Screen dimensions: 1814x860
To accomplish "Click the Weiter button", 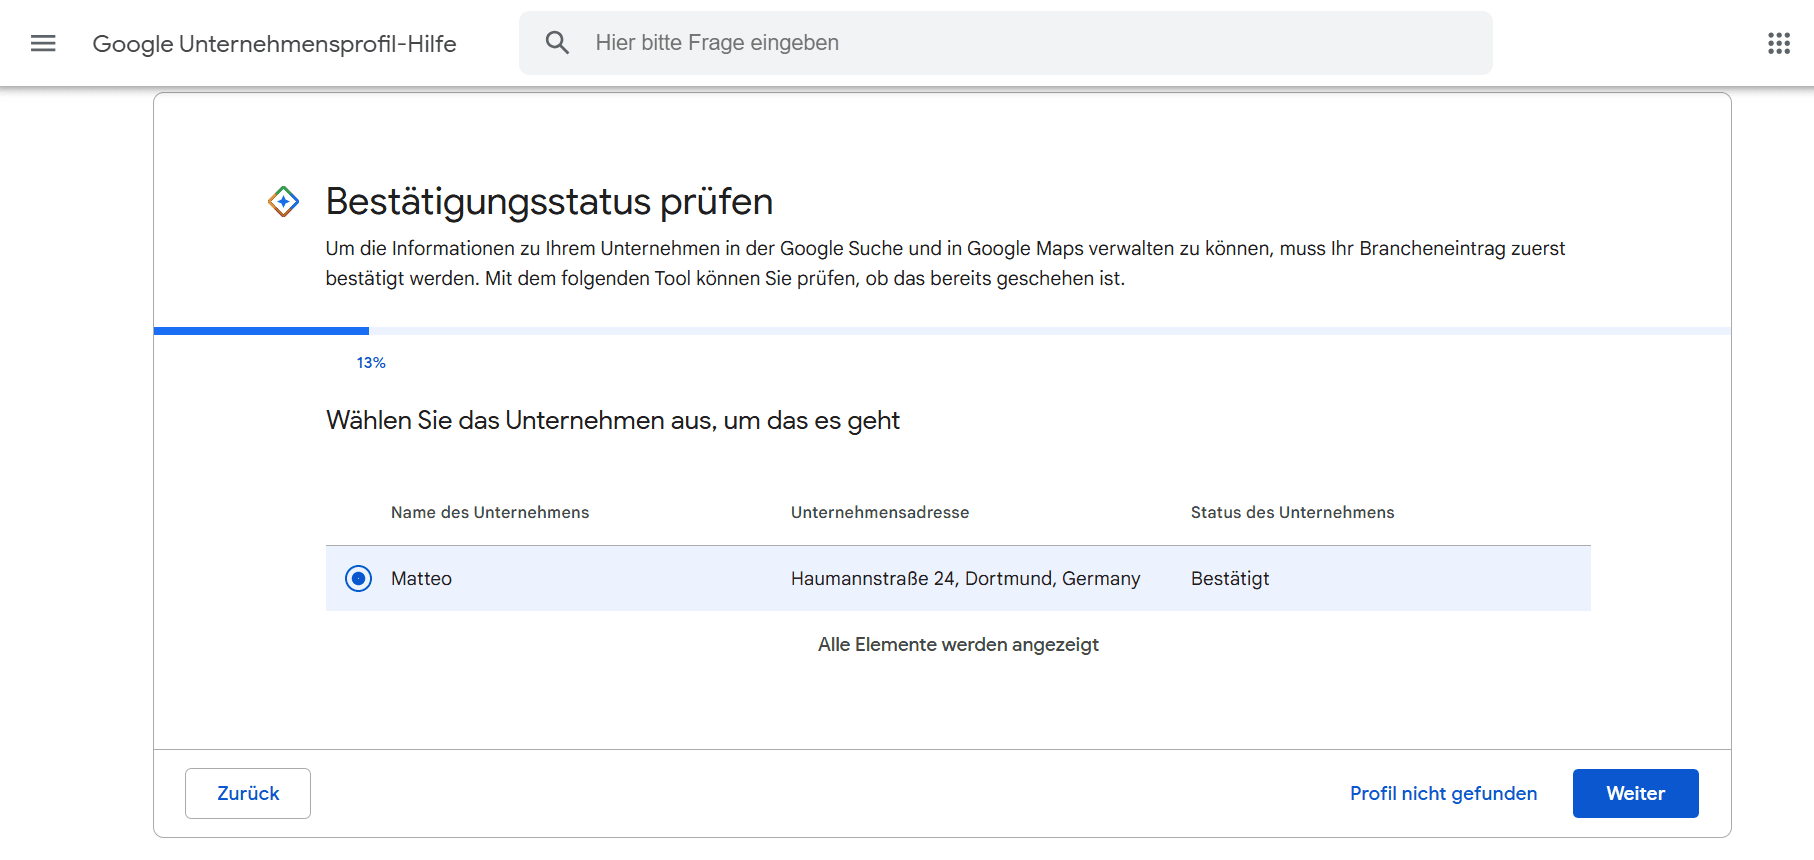I will (1635, 793).
